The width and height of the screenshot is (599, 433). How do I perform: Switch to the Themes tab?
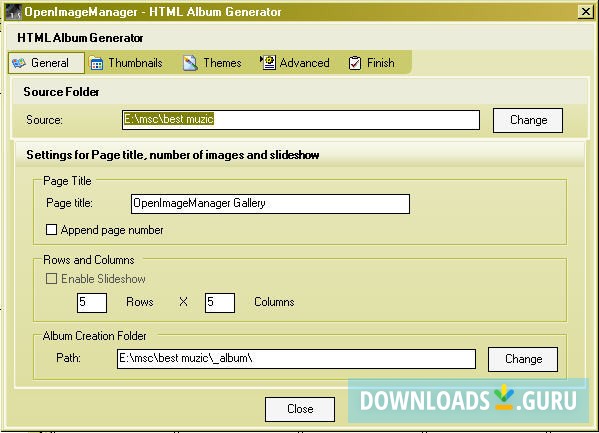pyautogui.click(x=212, y=63)
